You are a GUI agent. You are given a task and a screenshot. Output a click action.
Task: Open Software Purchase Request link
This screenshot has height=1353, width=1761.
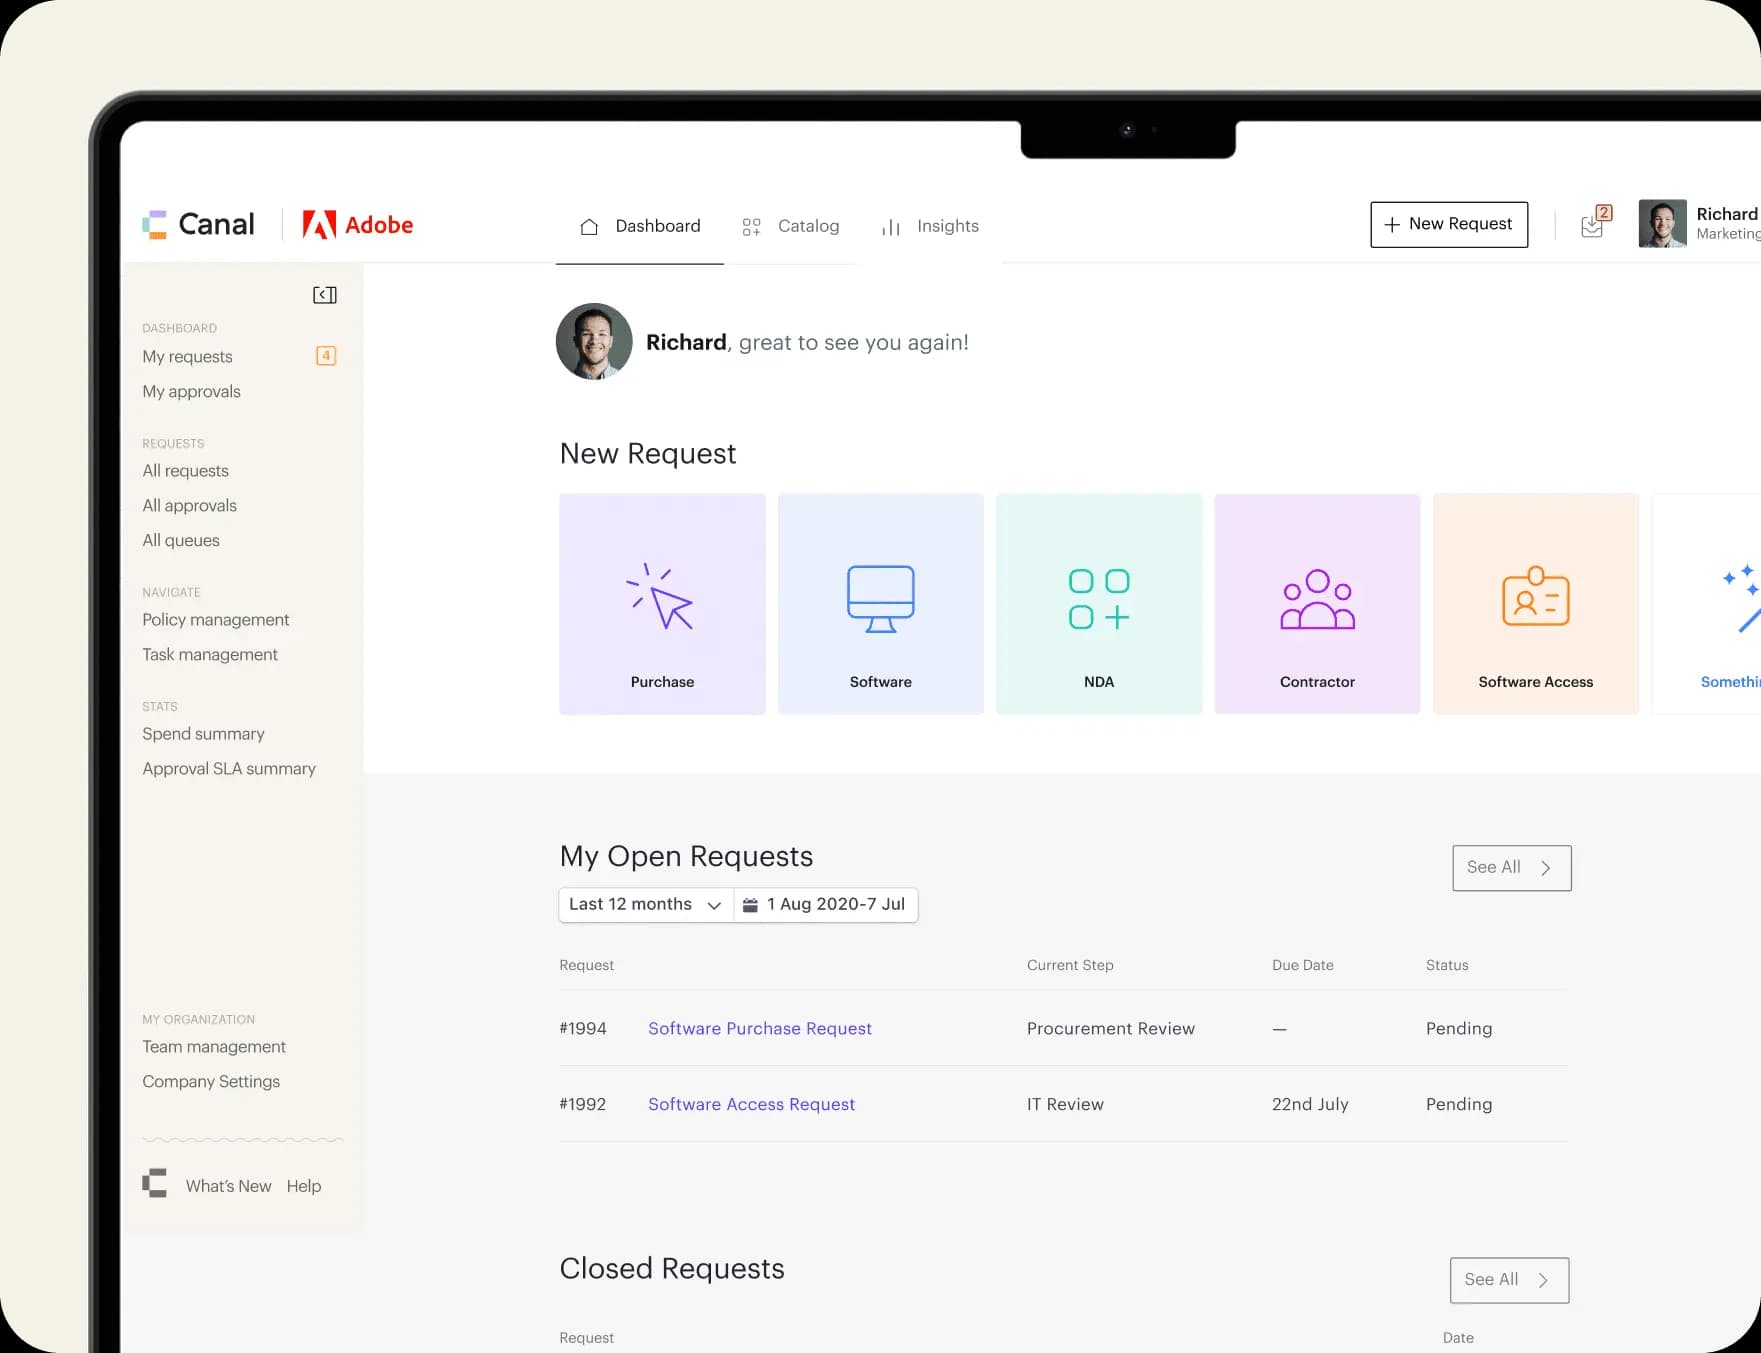point(760,1029)
